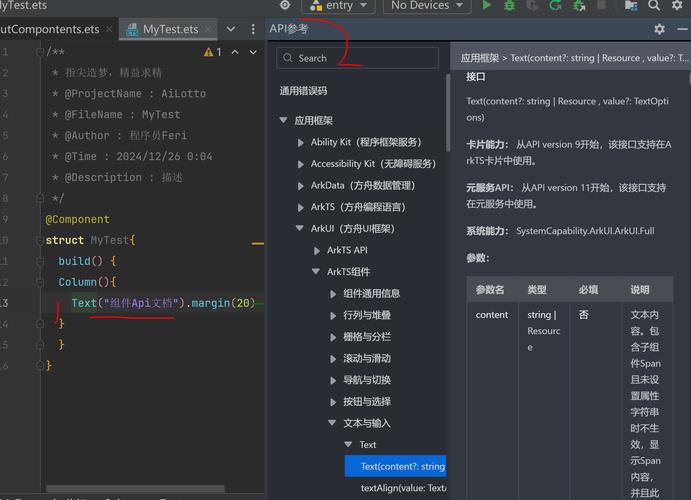Minimize the API参考 panel with dash icon
Screen dimensions: 691x500
(x=682, y=29)
